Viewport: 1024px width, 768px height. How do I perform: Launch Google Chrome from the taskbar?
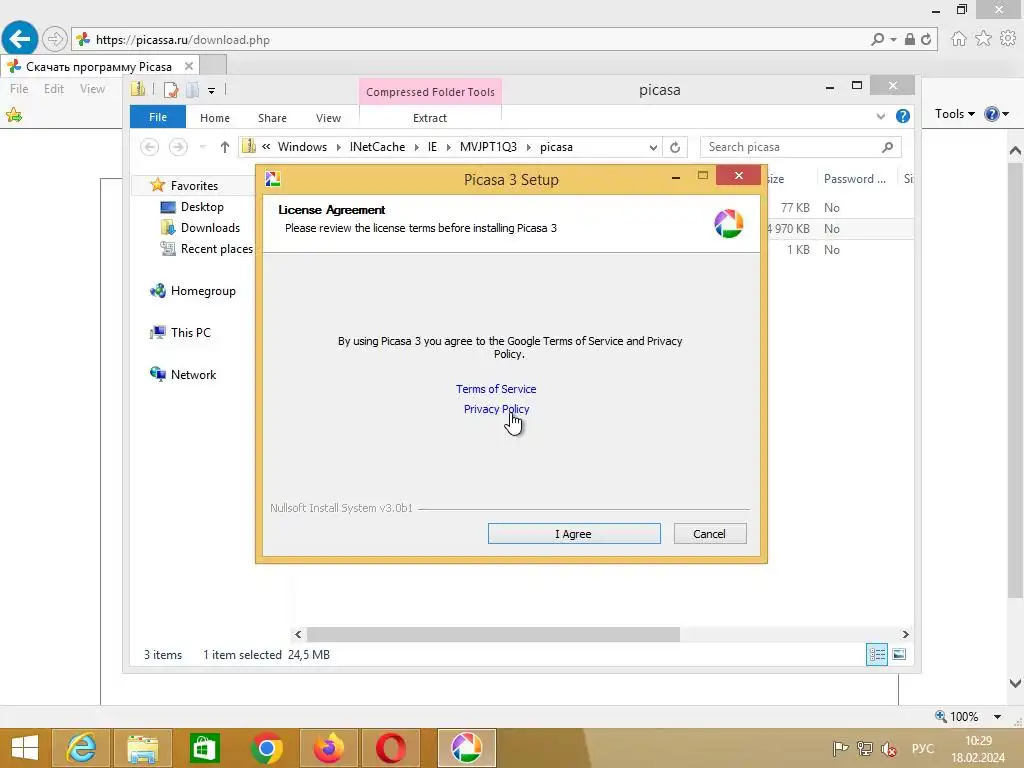pyautogui.click(x=266, y=748)
